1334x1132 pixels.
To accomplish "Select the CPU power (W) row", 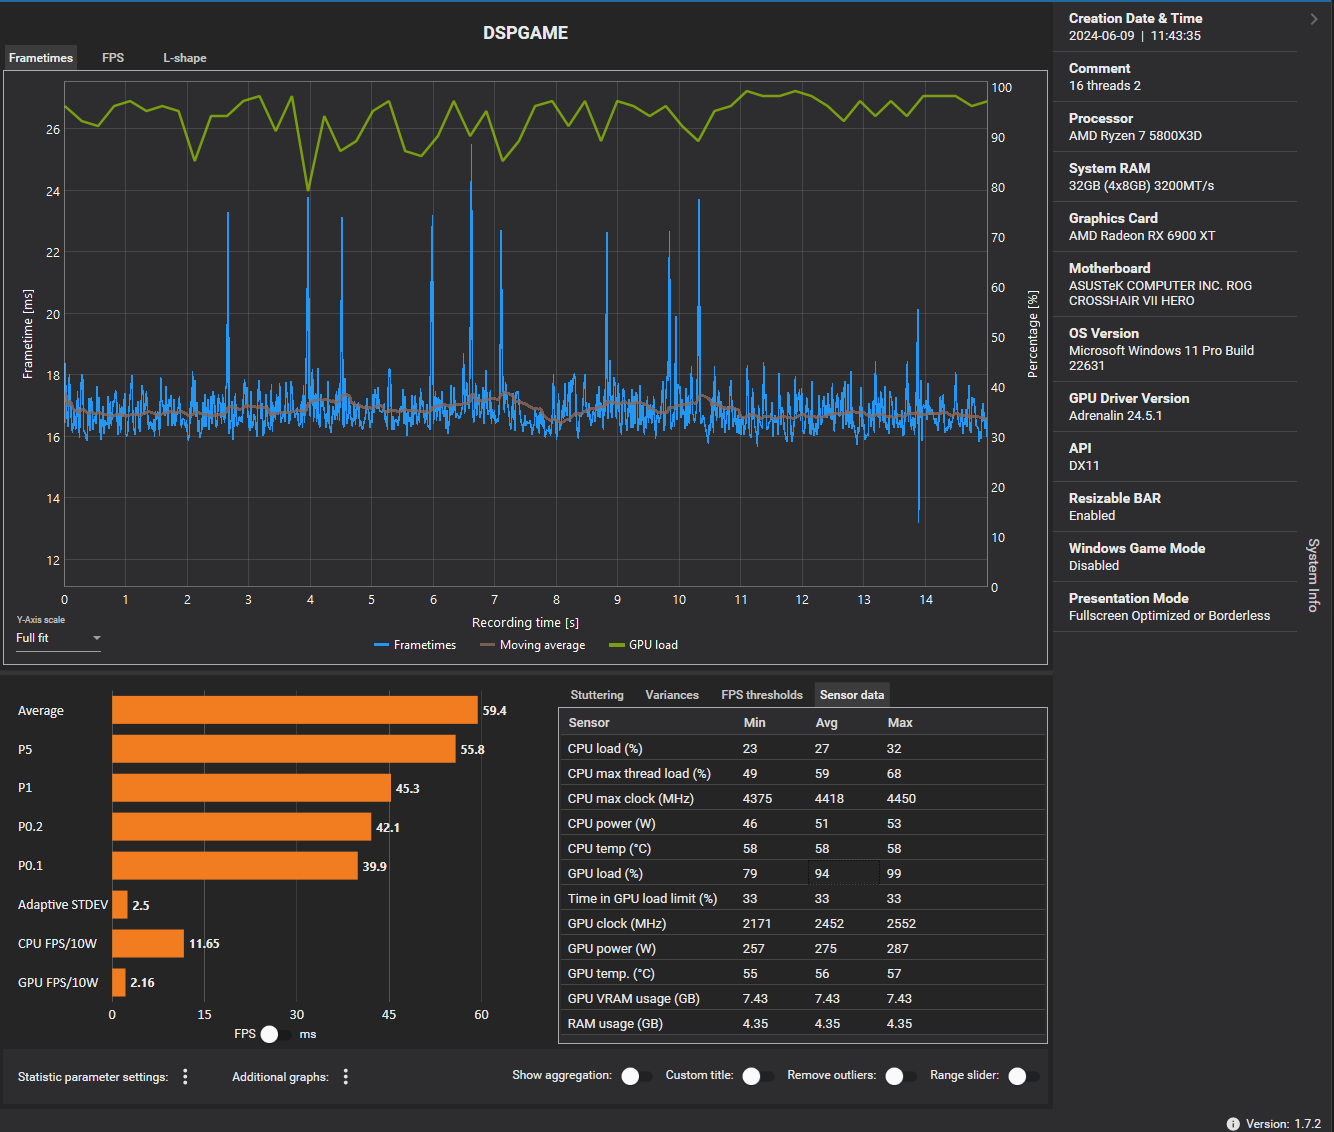I will coord(803,823).
